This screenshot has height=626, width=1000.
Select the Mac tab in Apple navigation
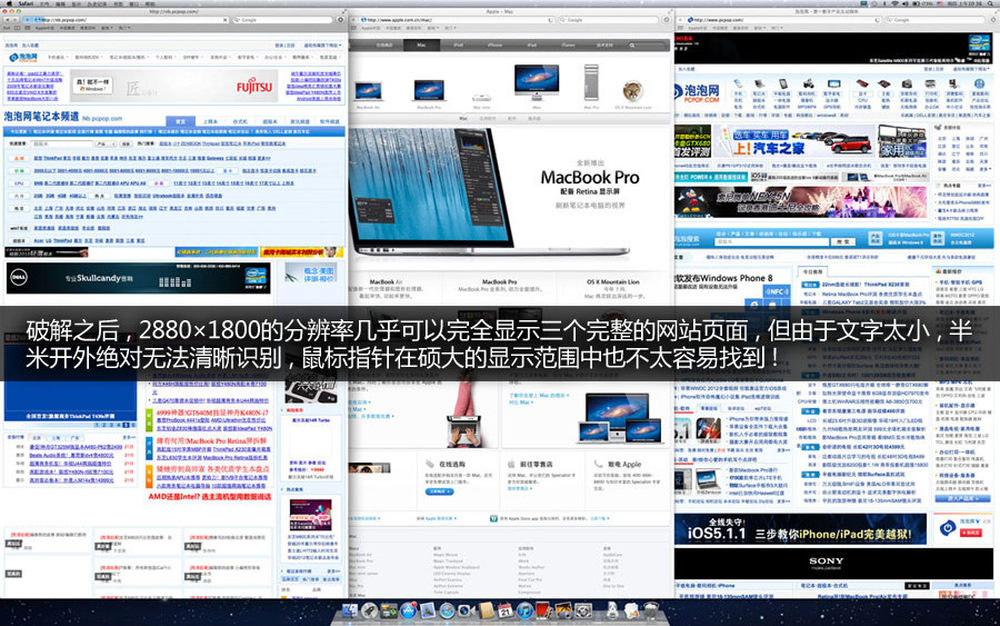click(422, 45)
